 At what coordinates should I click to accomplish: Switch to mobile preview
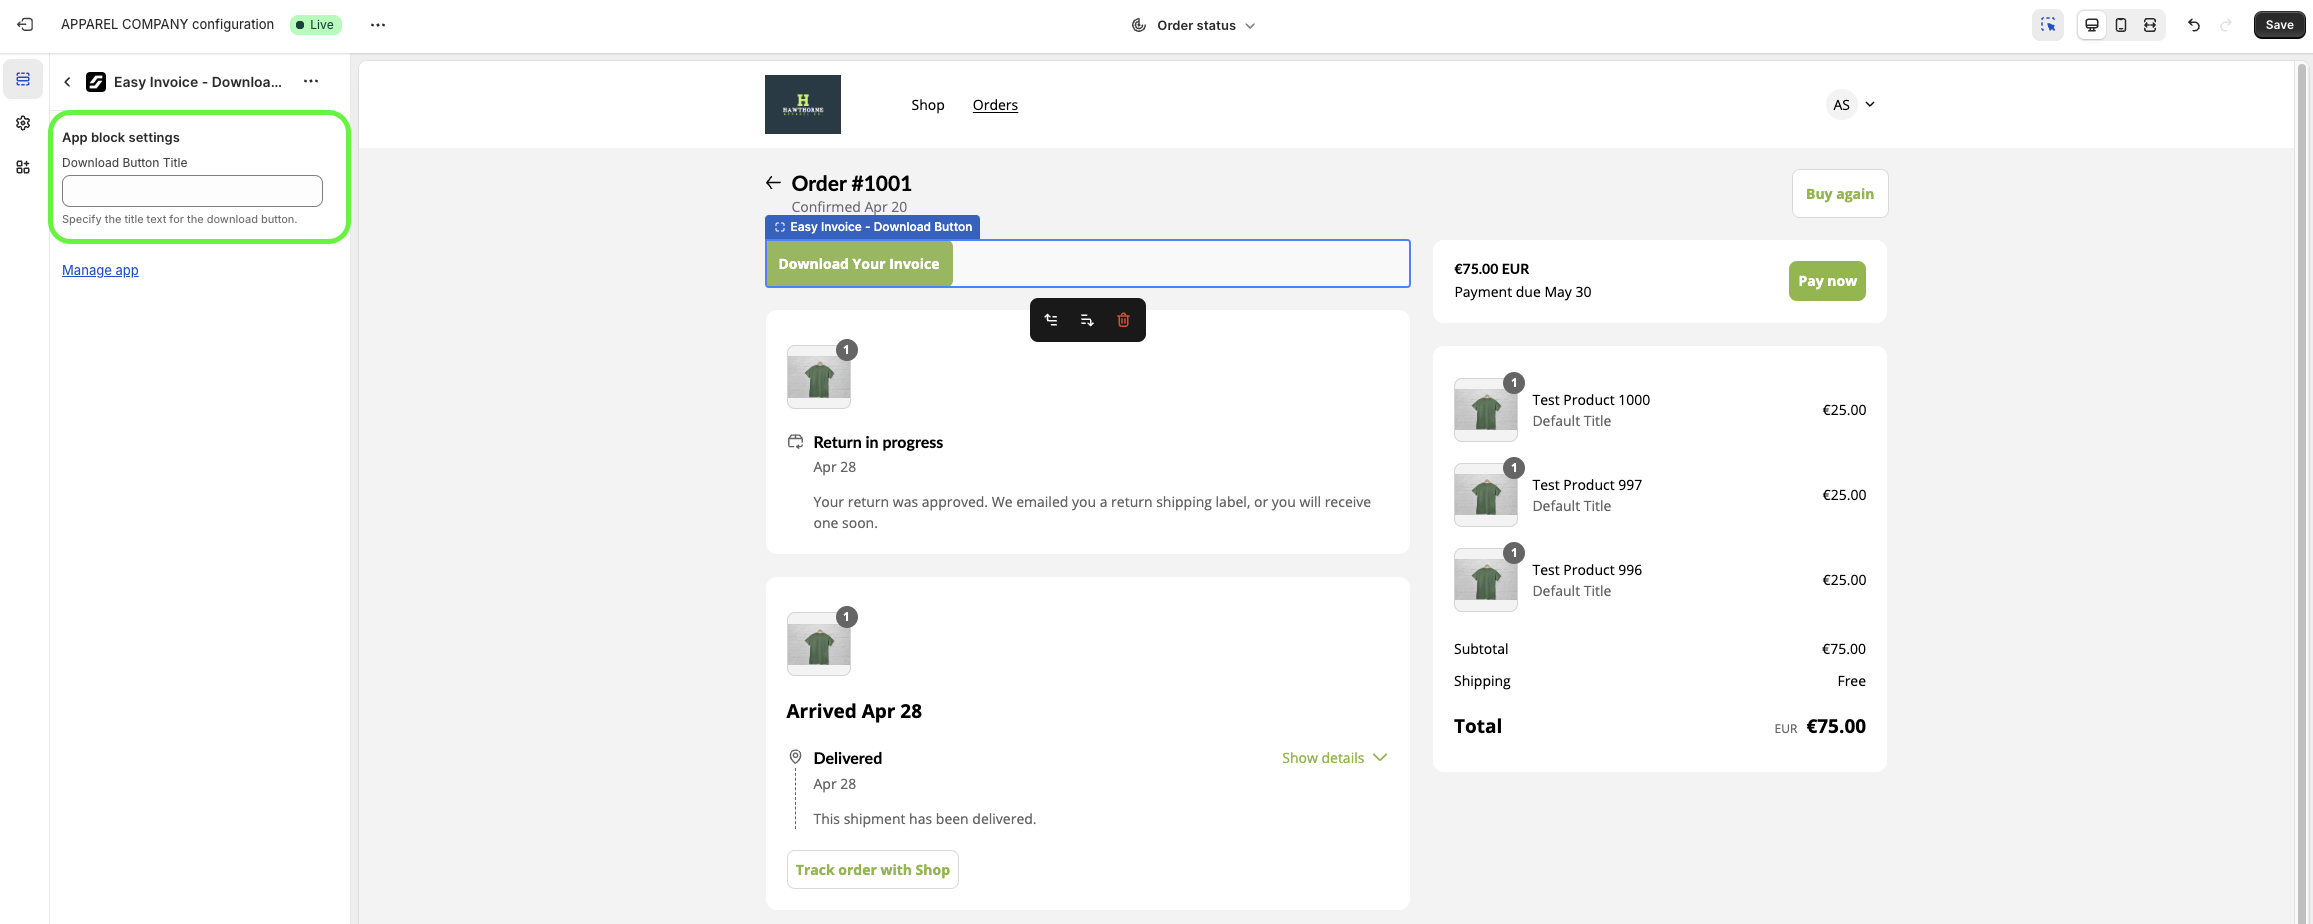click(2120, 25)
